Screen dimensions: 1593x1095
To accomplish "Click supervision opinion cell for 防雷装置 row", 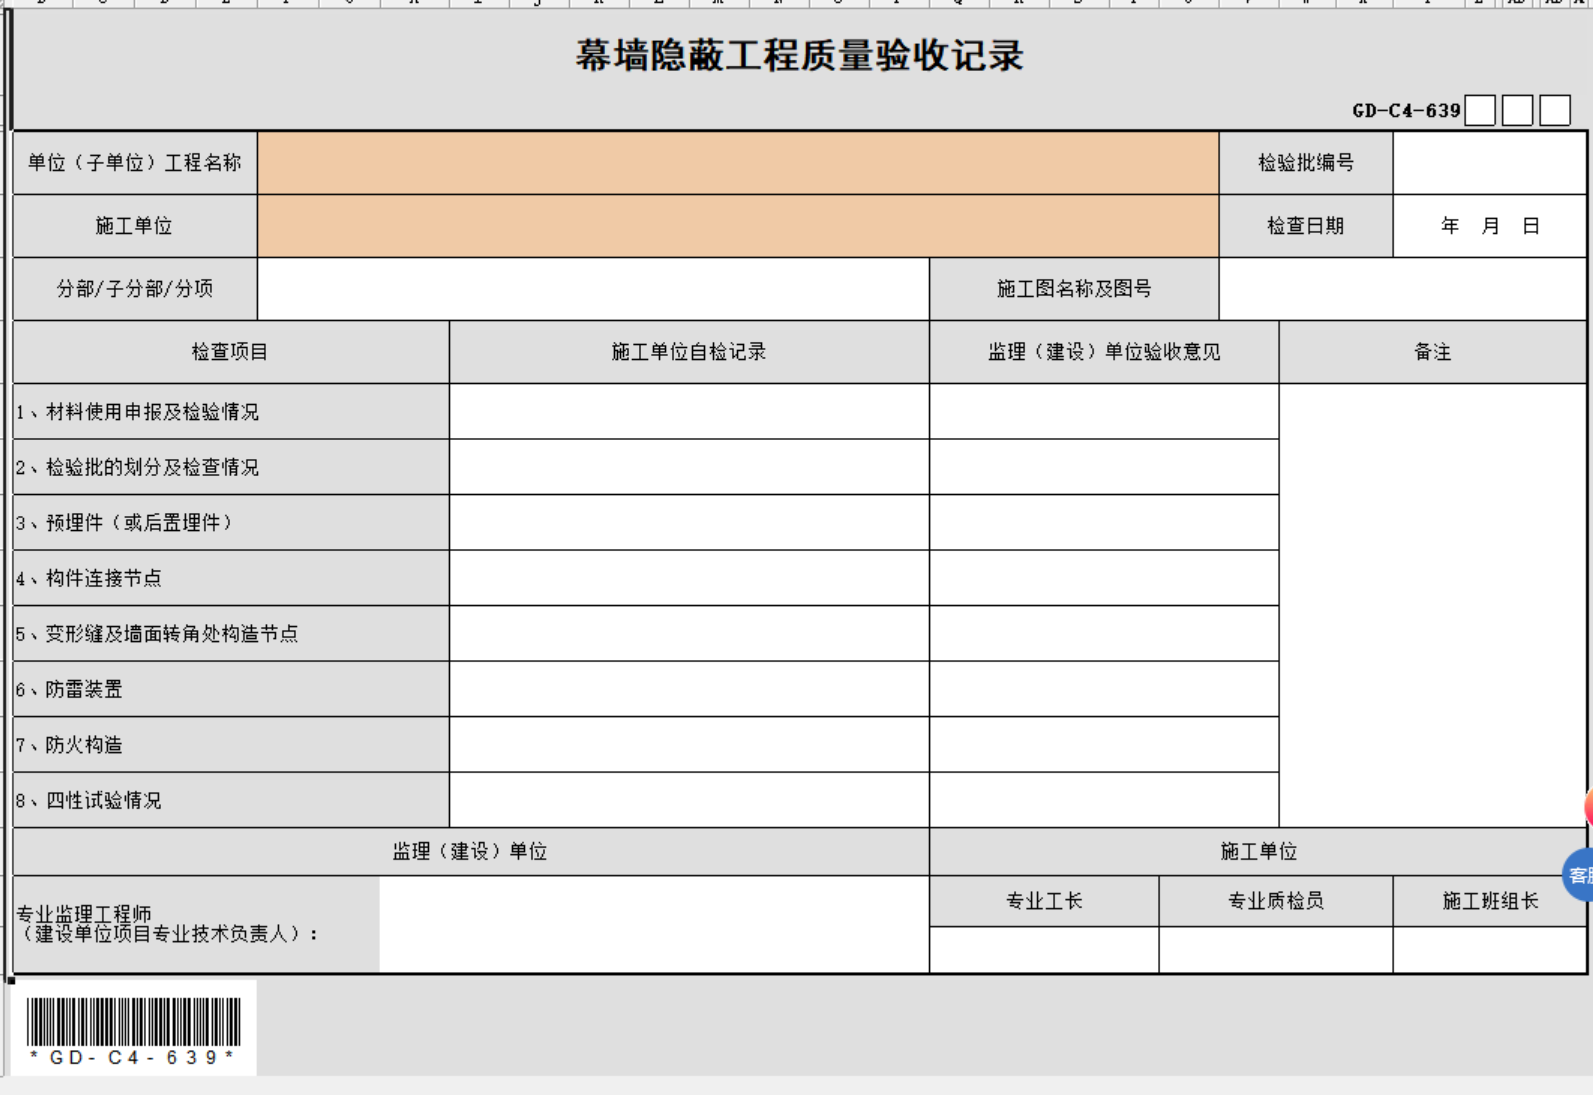I will coord(1103,689).
